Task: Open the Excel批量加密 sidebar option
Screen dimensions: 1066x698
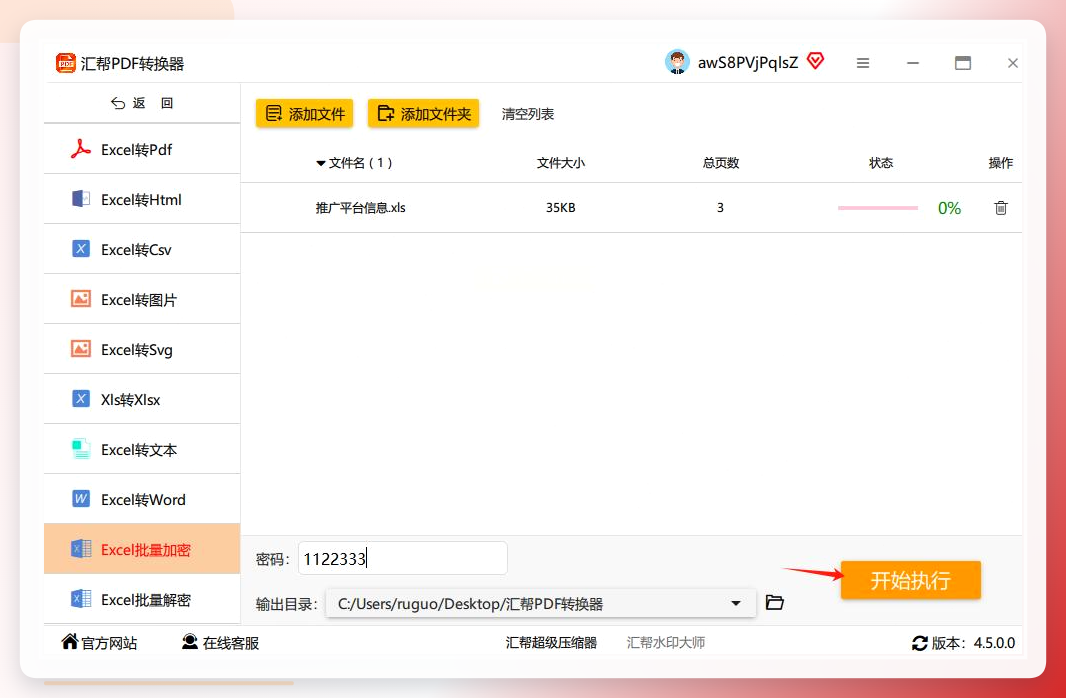Action: (x=142, y=549)
